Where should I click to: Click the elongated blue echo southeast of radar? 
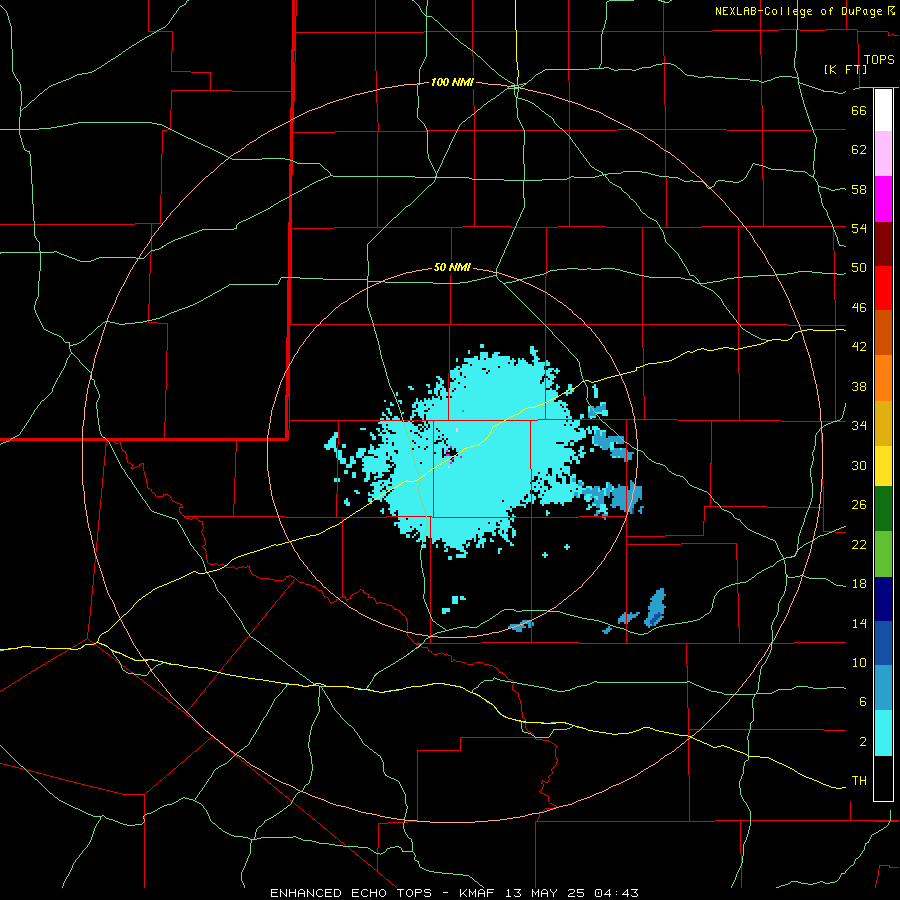[655, 607]
